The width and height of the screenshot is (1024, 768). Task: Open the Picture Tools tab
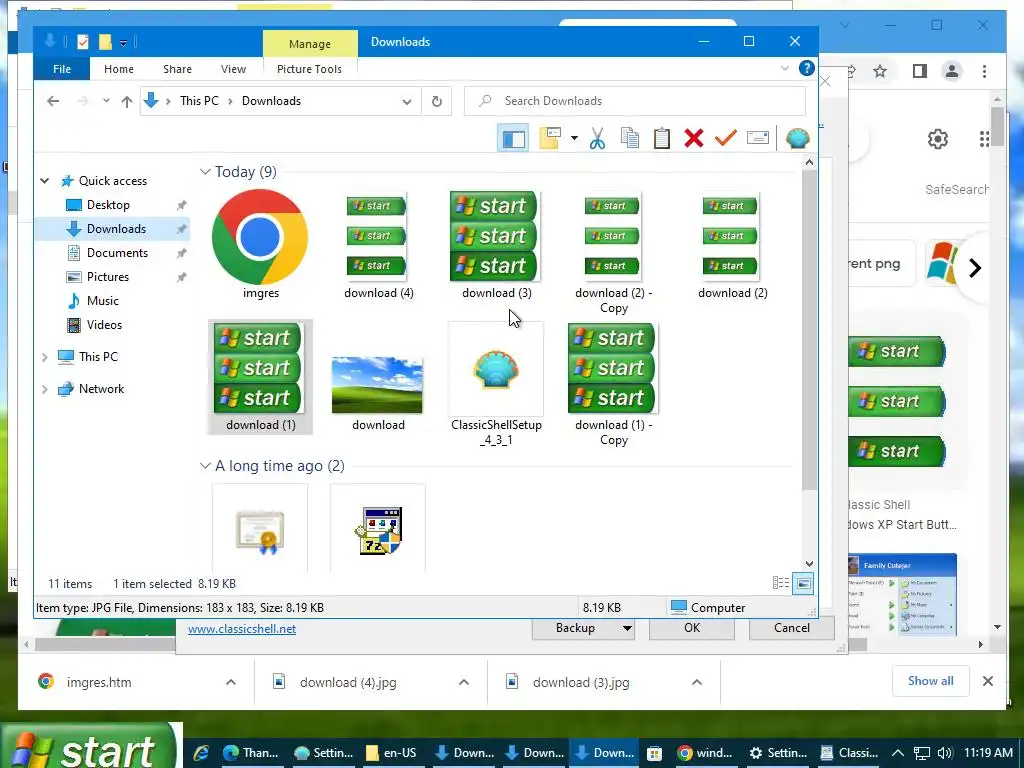coord(310,69)
